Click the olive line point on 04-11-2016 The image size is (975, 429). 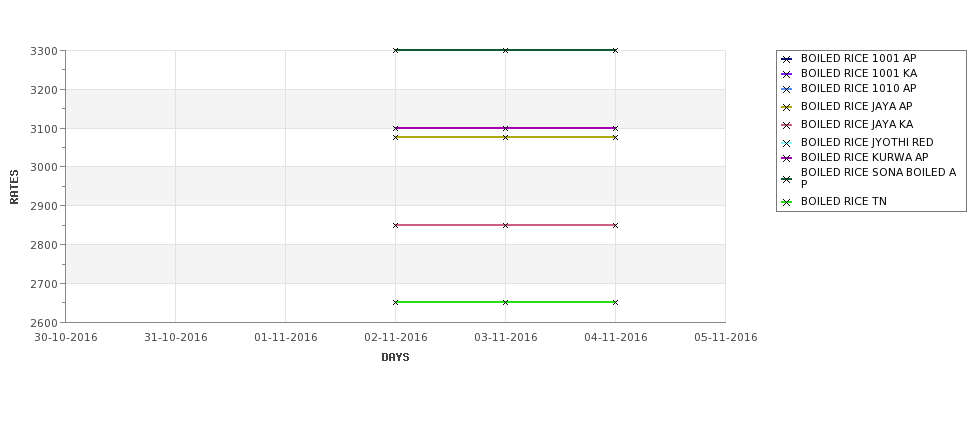point(616,137)
